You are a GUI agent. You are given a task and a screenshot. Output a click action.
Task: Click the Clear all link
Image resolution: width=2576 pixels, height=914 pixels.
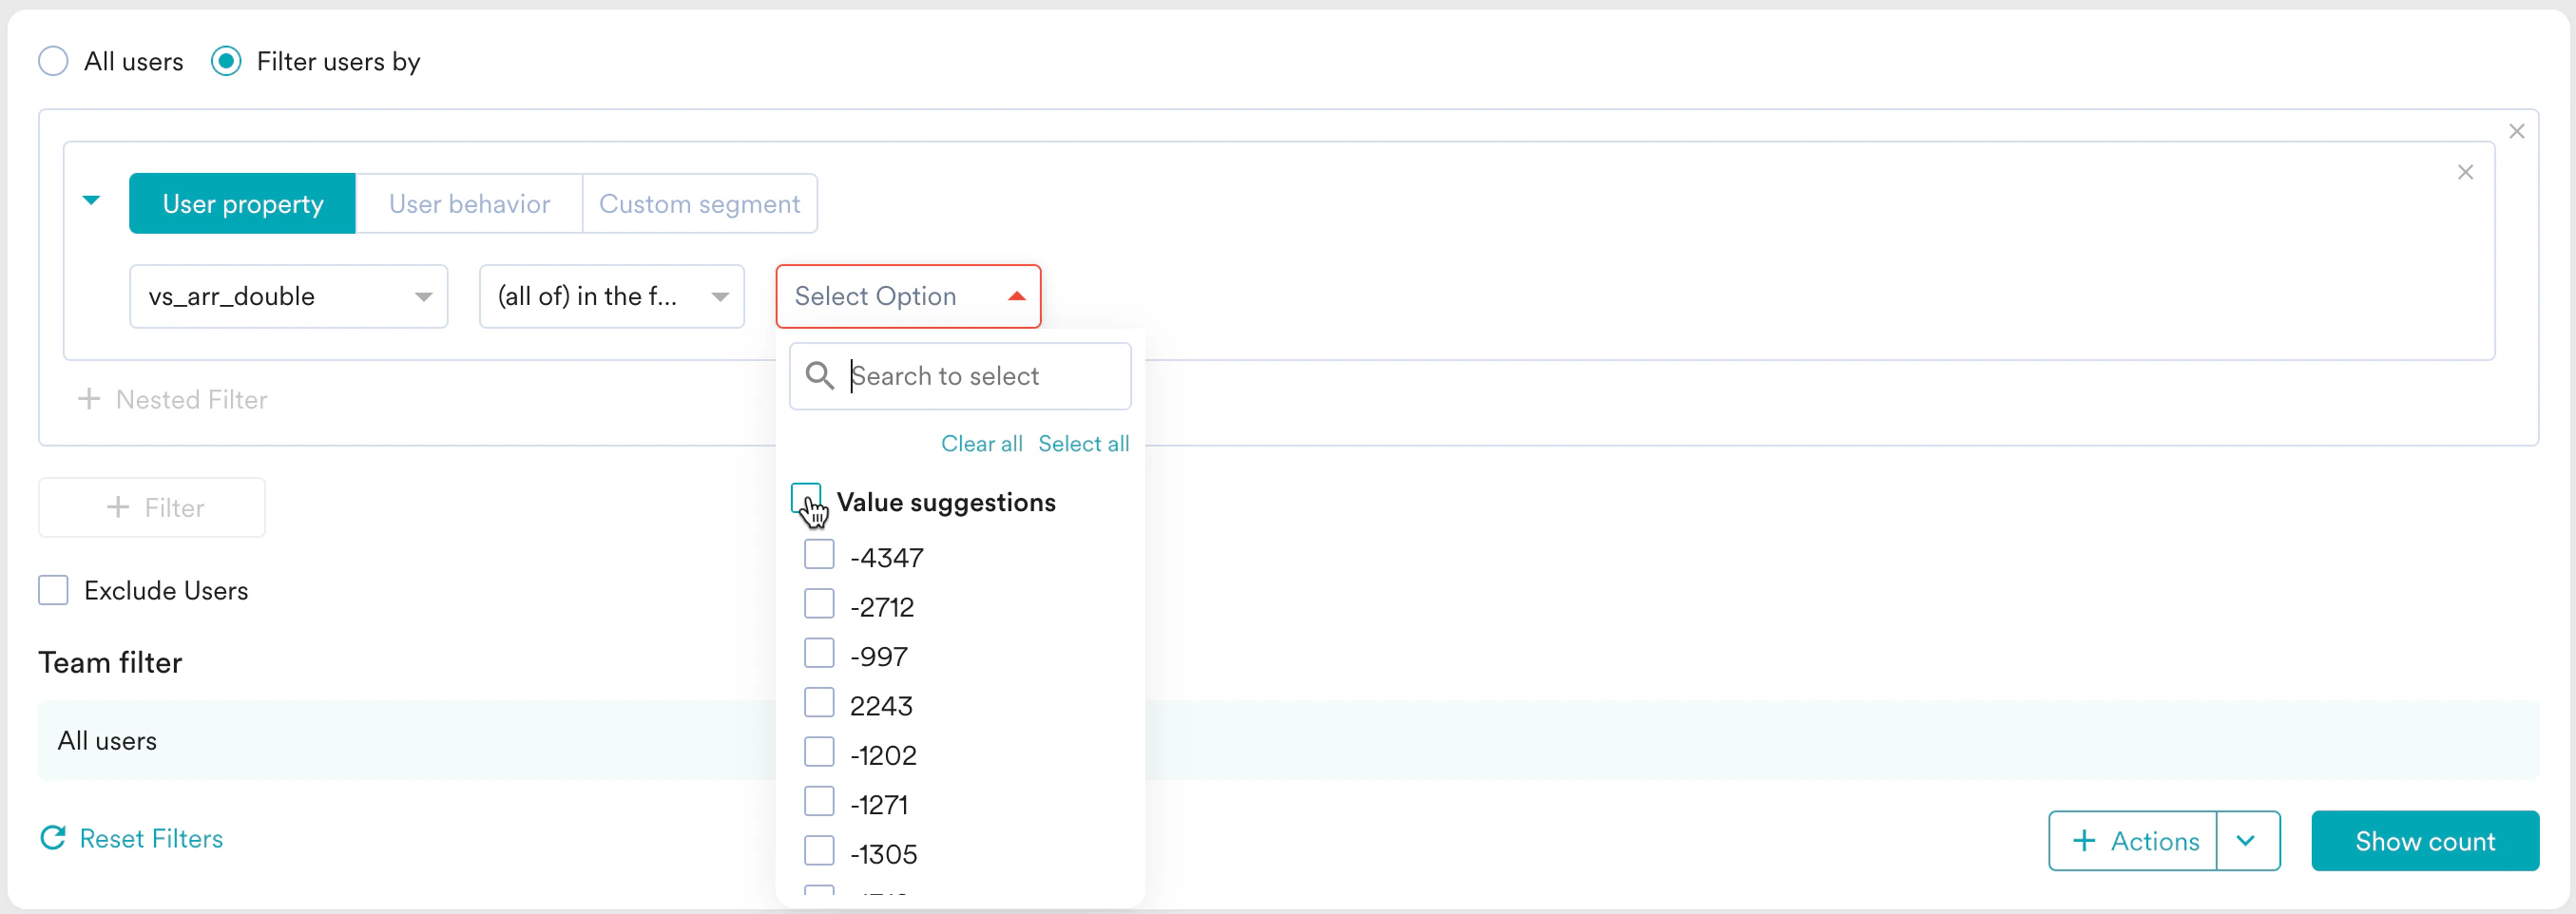(981, 443)
